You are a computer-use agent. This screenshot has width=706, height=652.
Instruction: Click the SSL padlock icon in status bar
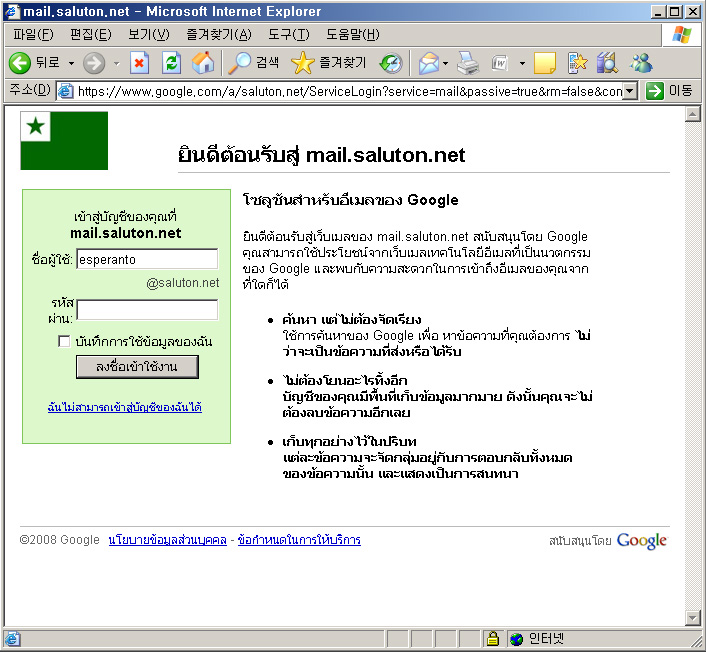point(493,638)
